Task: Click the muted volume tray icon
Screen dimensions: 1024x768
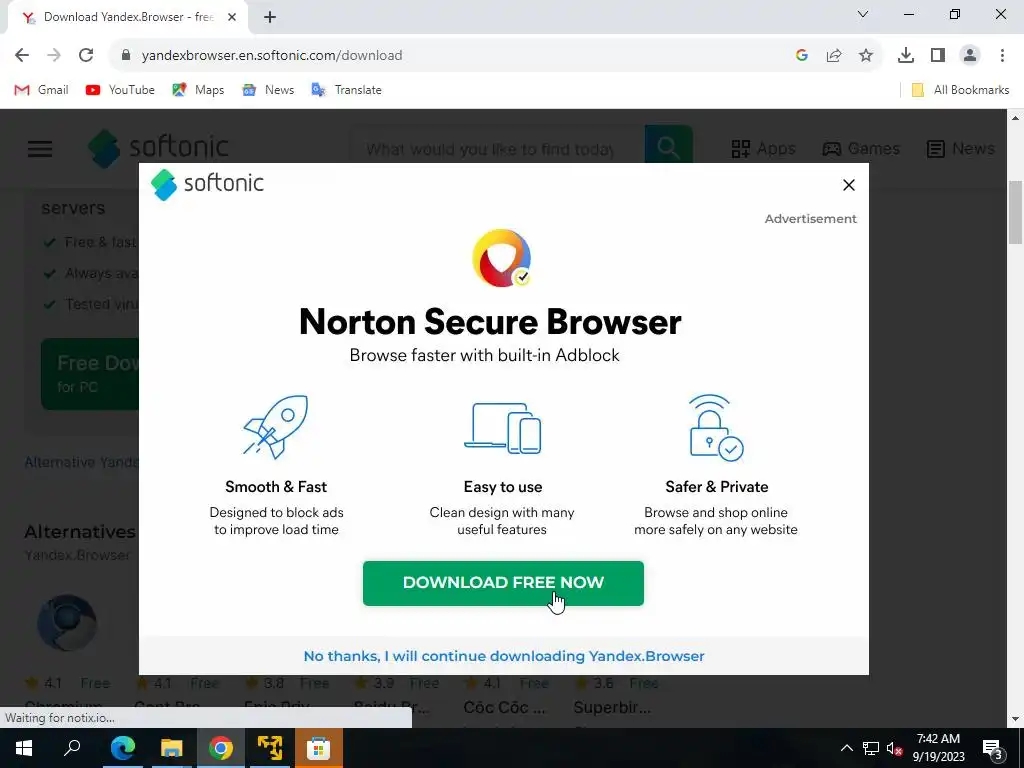Action: [x=894, y=748]
